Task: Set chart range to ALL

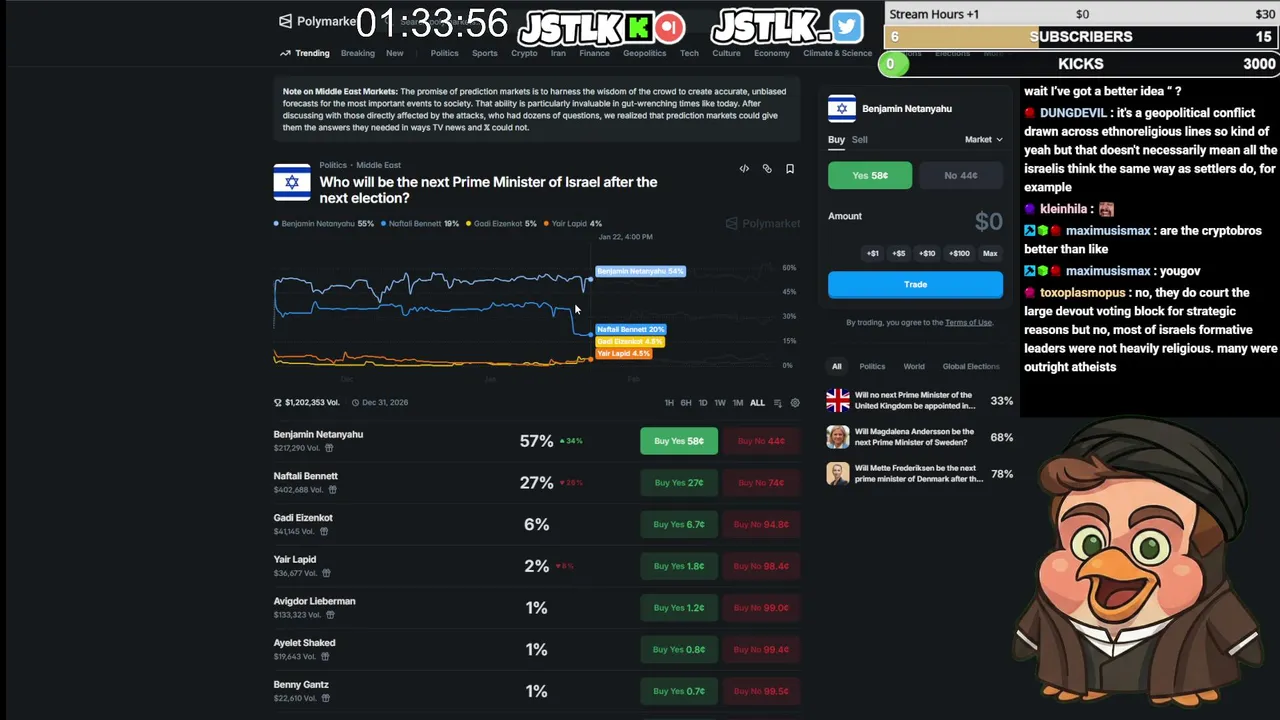Action: [757, 403]
